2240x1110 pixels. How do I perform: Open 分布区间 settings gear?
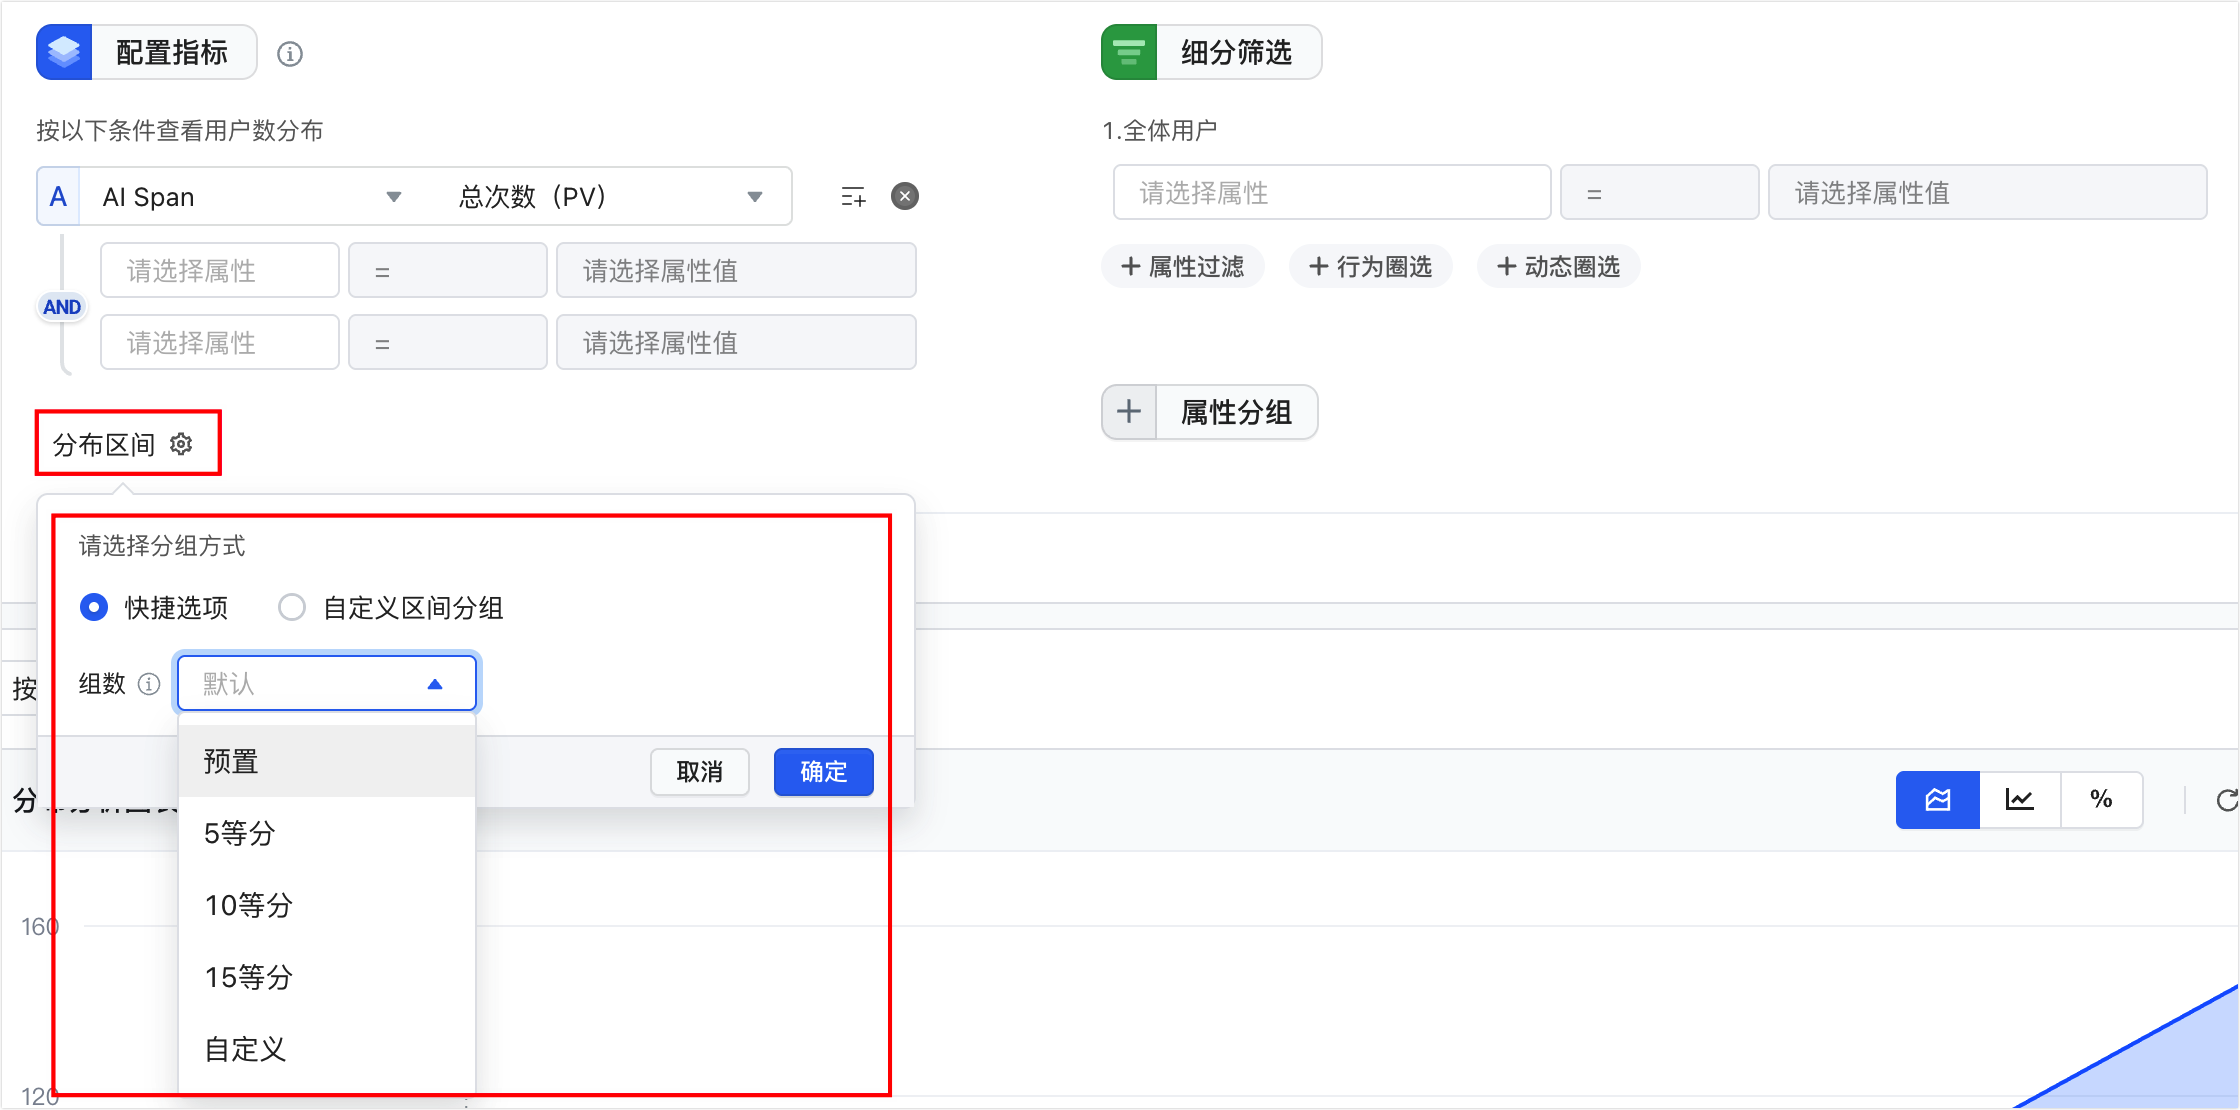click(181, 444)
